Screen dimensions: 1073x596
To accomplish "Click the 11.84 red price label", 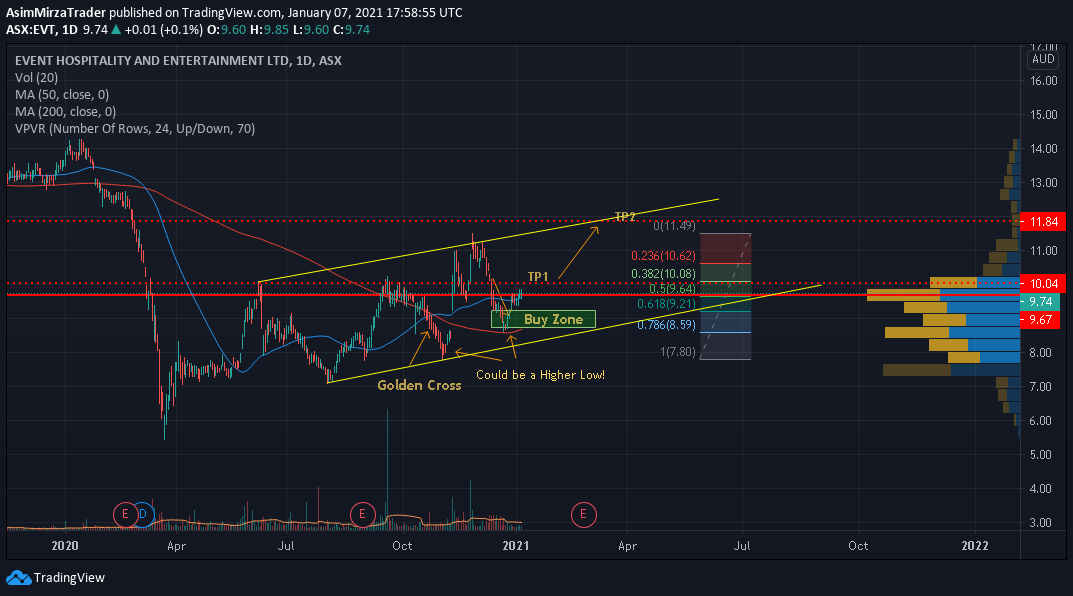I will 1043,222.
